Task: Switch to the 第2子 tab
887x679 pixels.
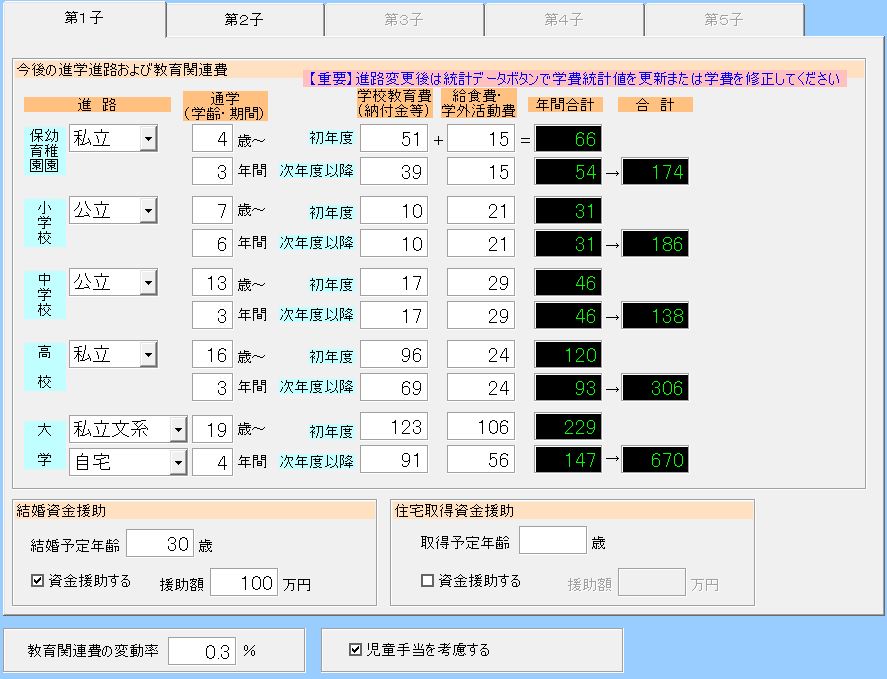Action: (245, 20)
